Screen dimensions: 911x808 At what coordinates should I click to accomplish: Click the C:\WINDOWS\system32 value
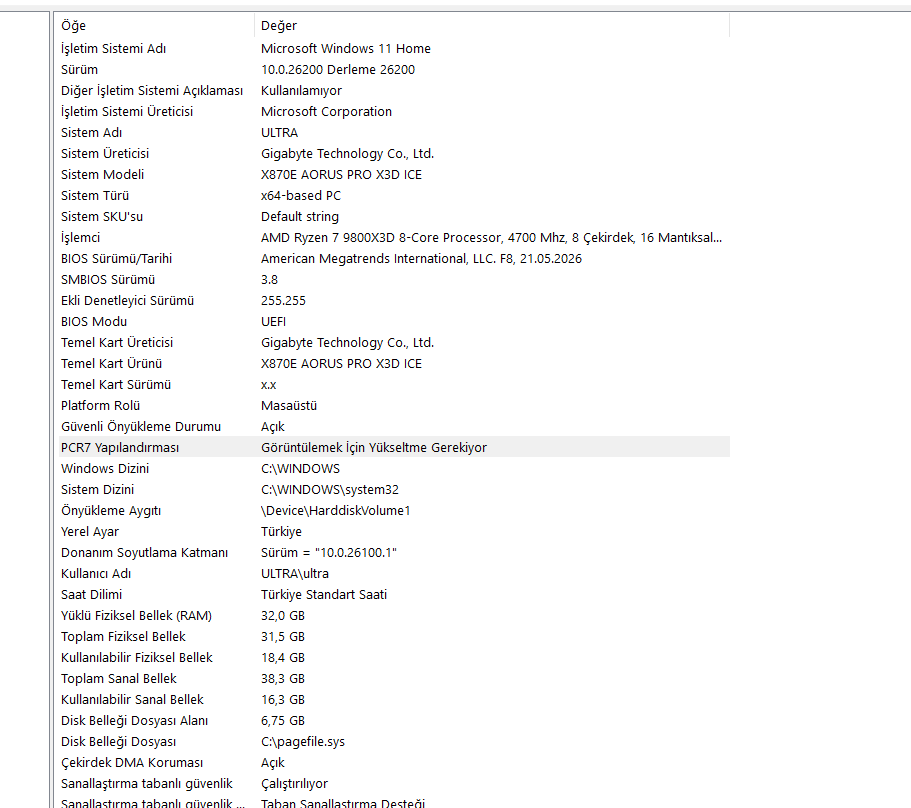pos(329,490)
